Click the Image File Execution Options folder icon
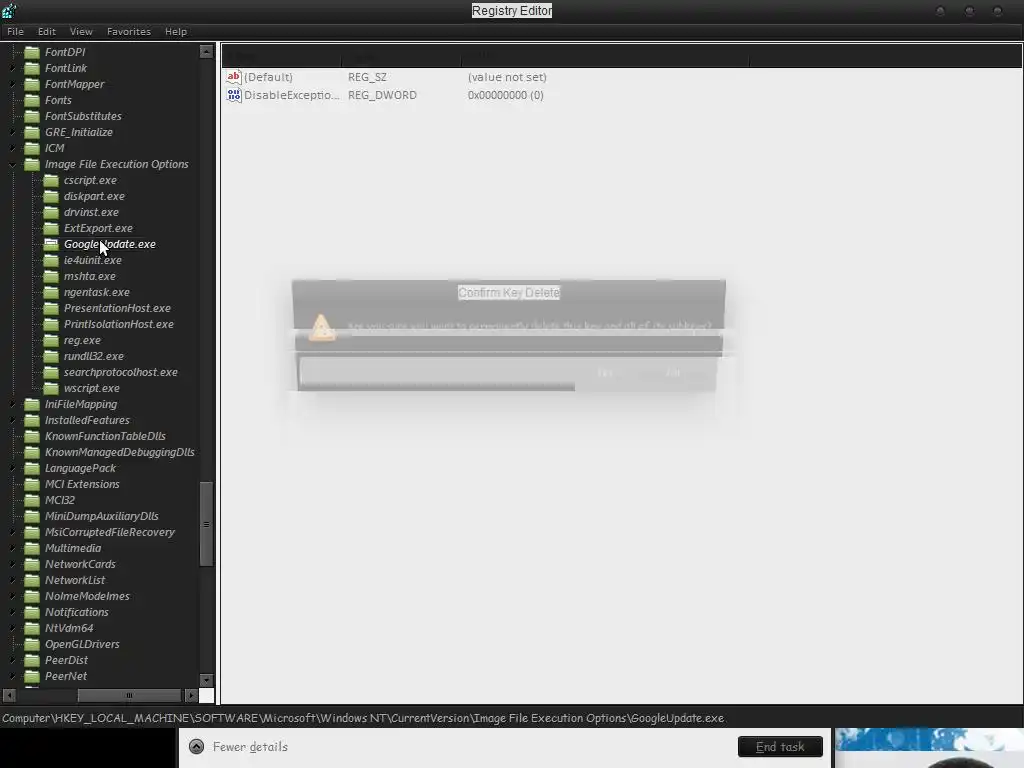This screenshot has width=1024, height=768. [x=32, y=164]
